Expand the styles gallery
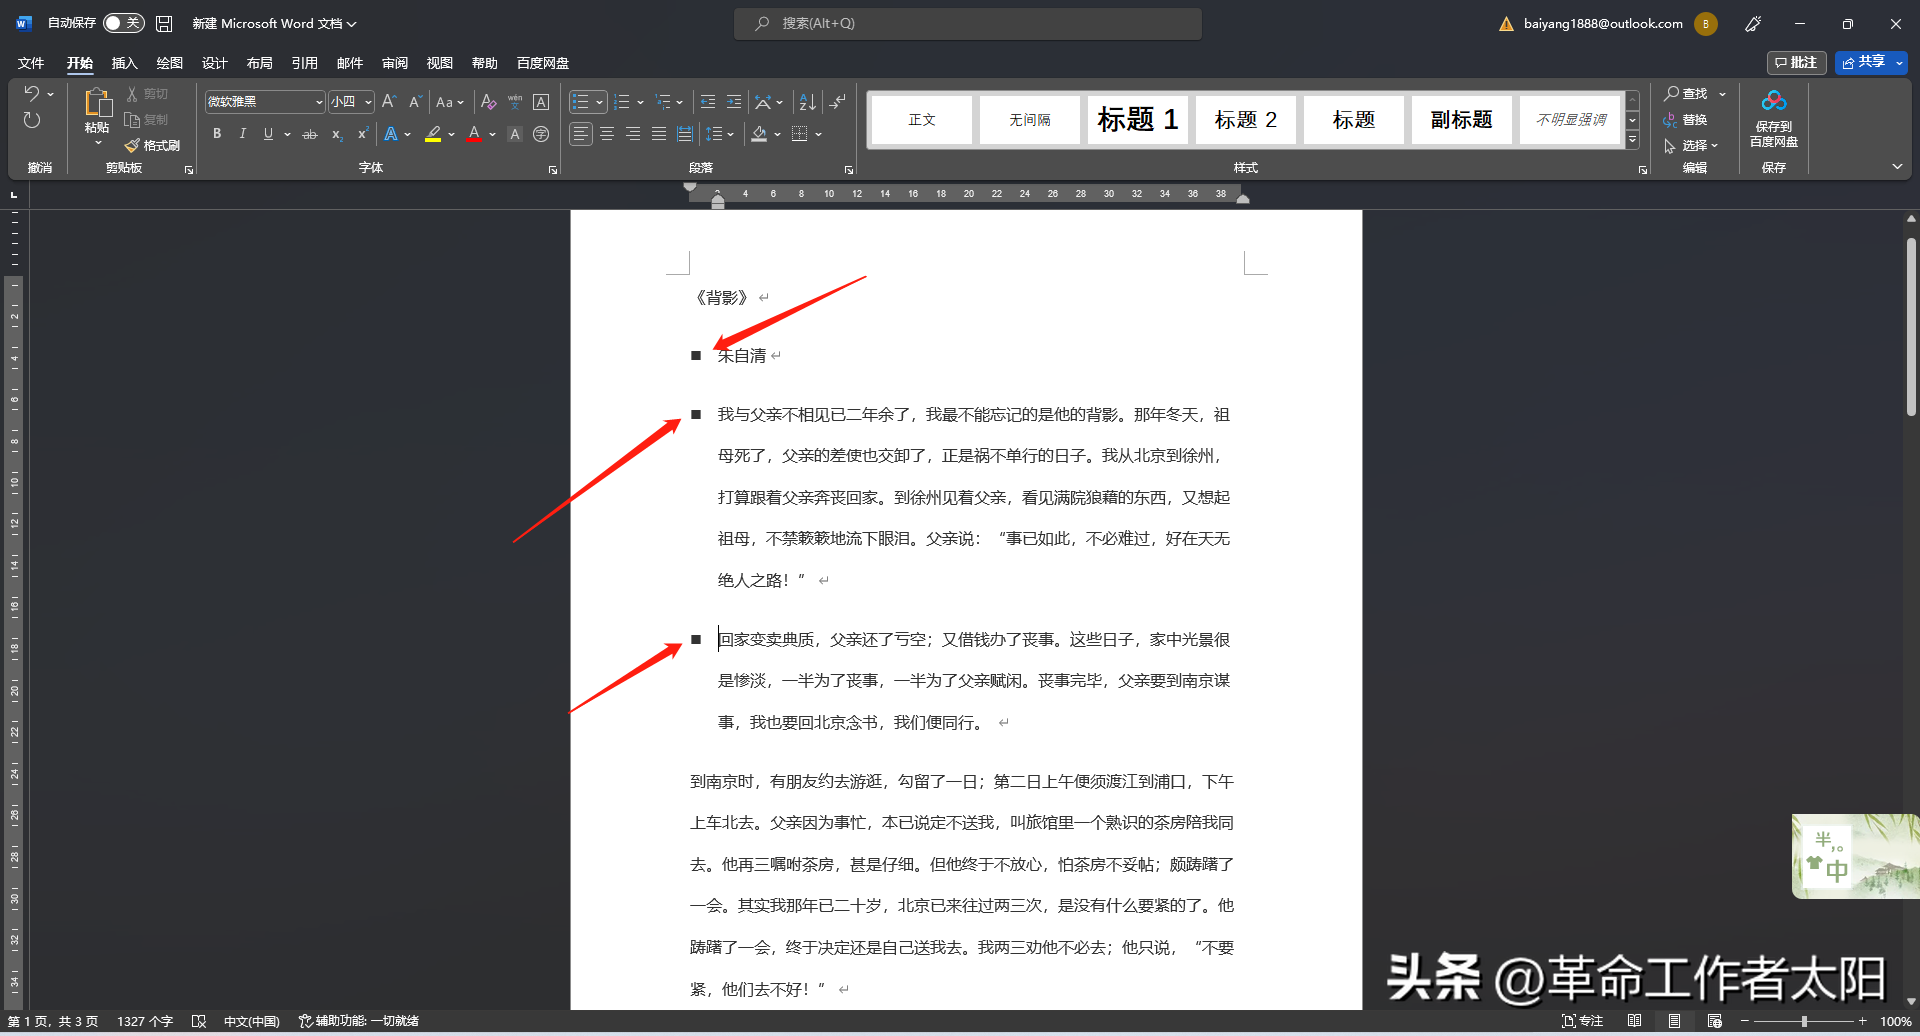Viewport: 1920px width, 1036px height. [1633, 141]
